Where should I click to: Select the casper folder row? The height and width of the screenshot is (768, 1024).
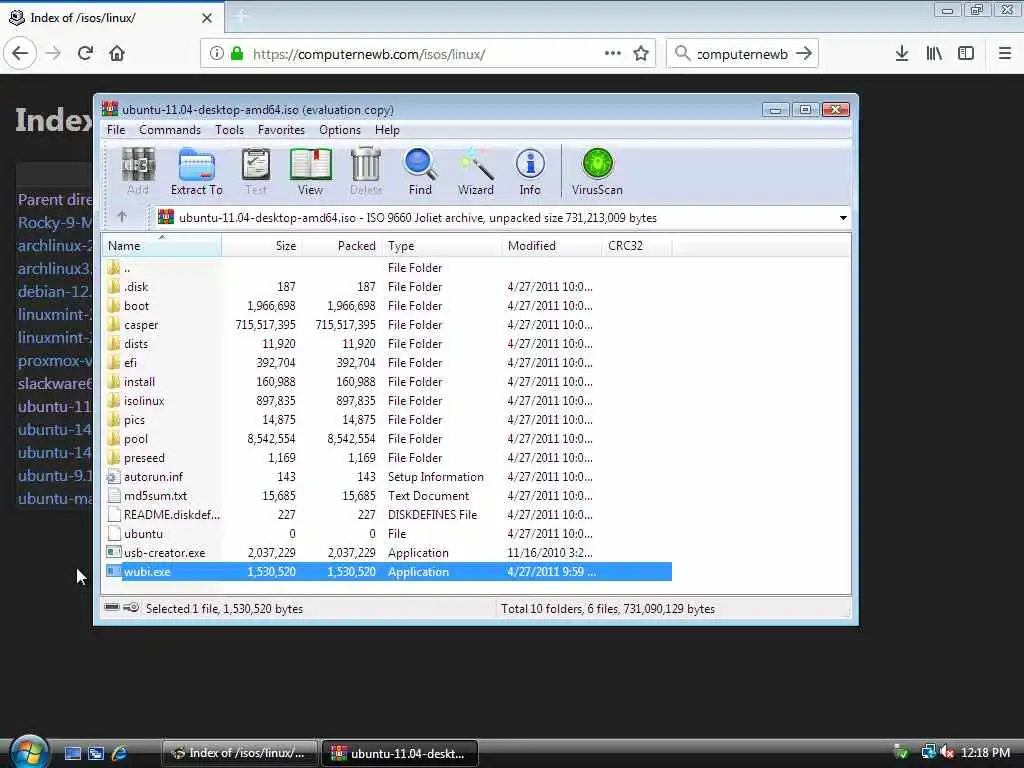[x=388, y=325]
